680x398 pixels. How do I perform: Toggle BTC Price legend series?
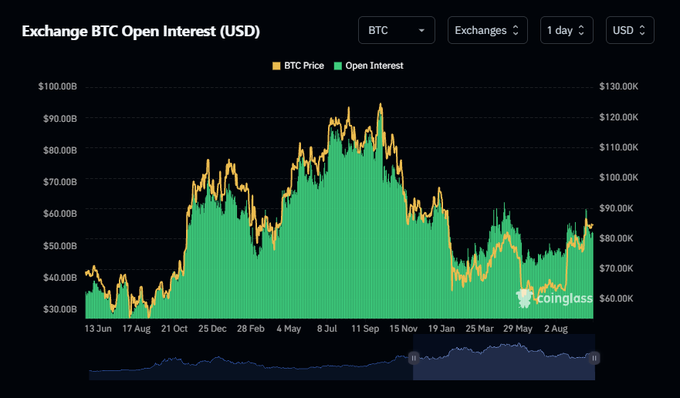[298, 66]
